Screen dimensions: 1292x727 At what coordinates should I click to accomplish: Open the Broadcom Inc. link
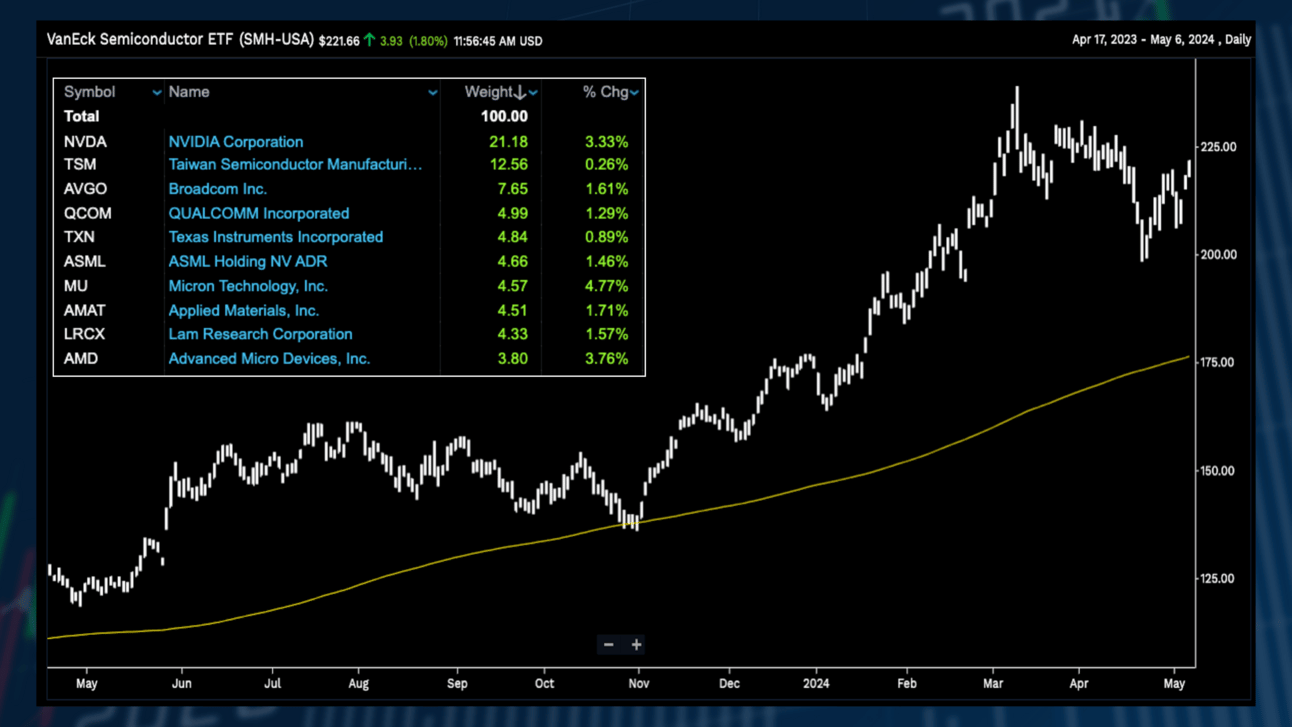click(x=218, y=189)
